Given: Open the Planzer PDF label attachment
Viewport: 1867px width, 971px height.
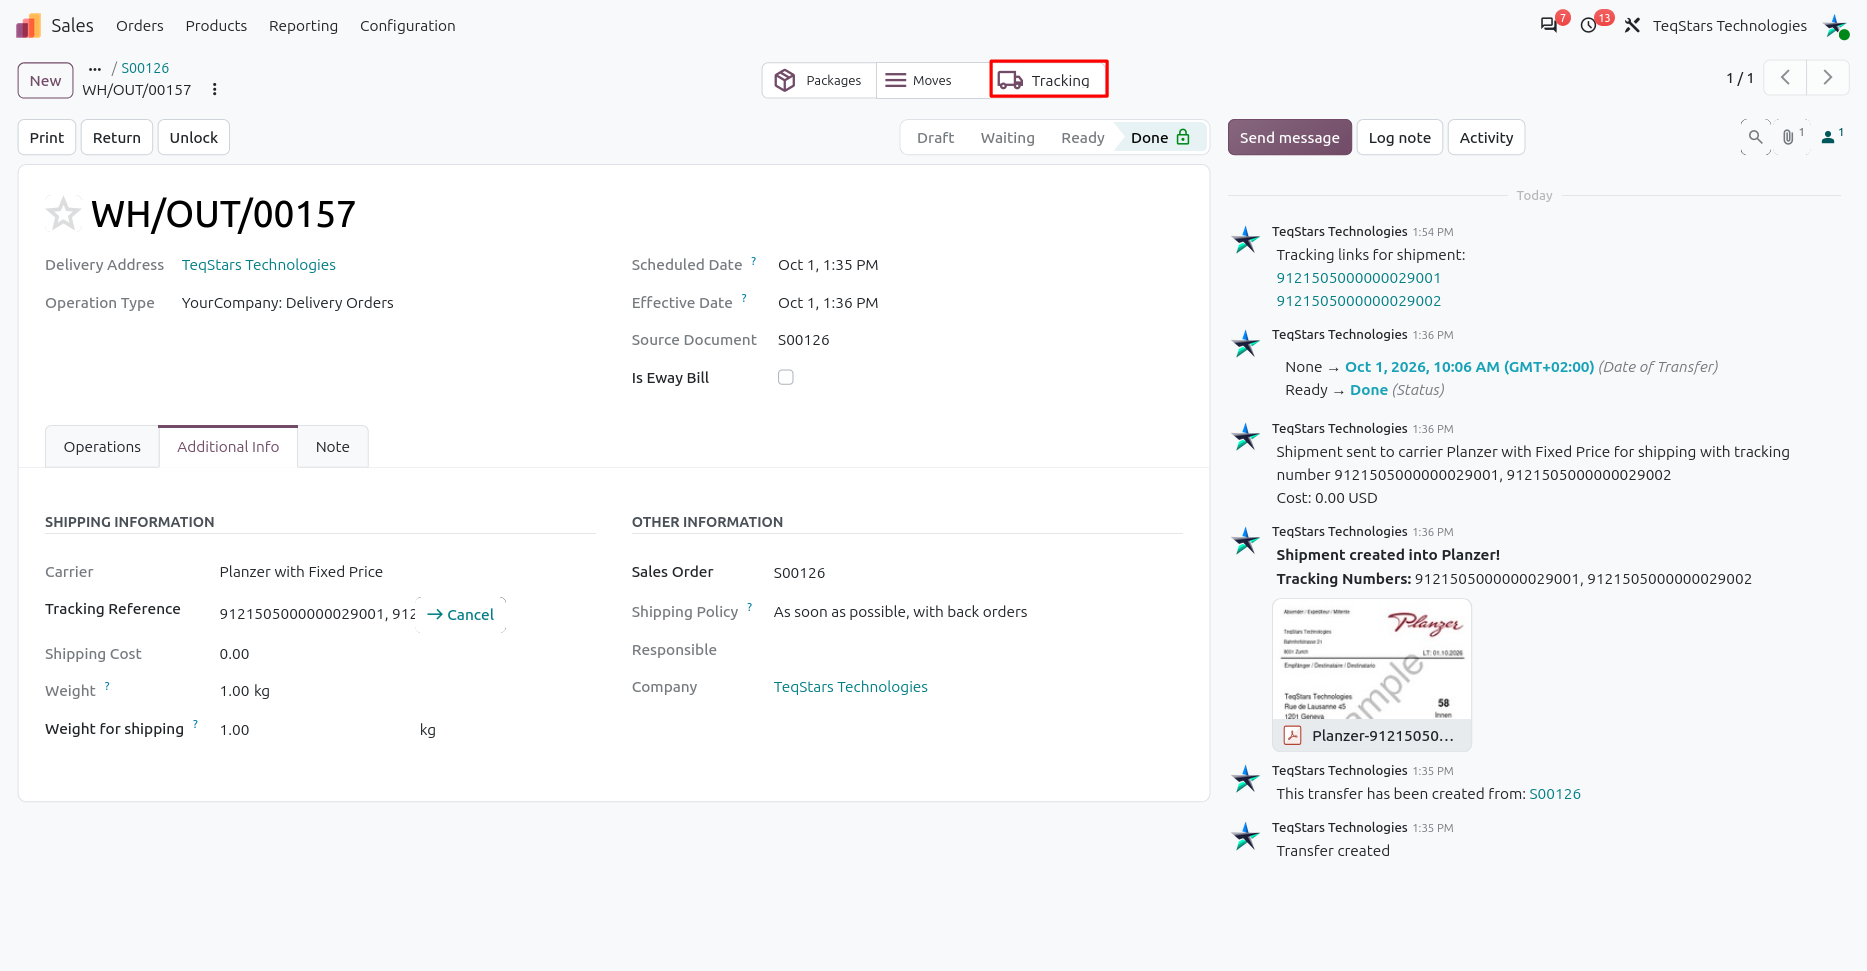Looking at the screenshot, I should click(1372, 675).
